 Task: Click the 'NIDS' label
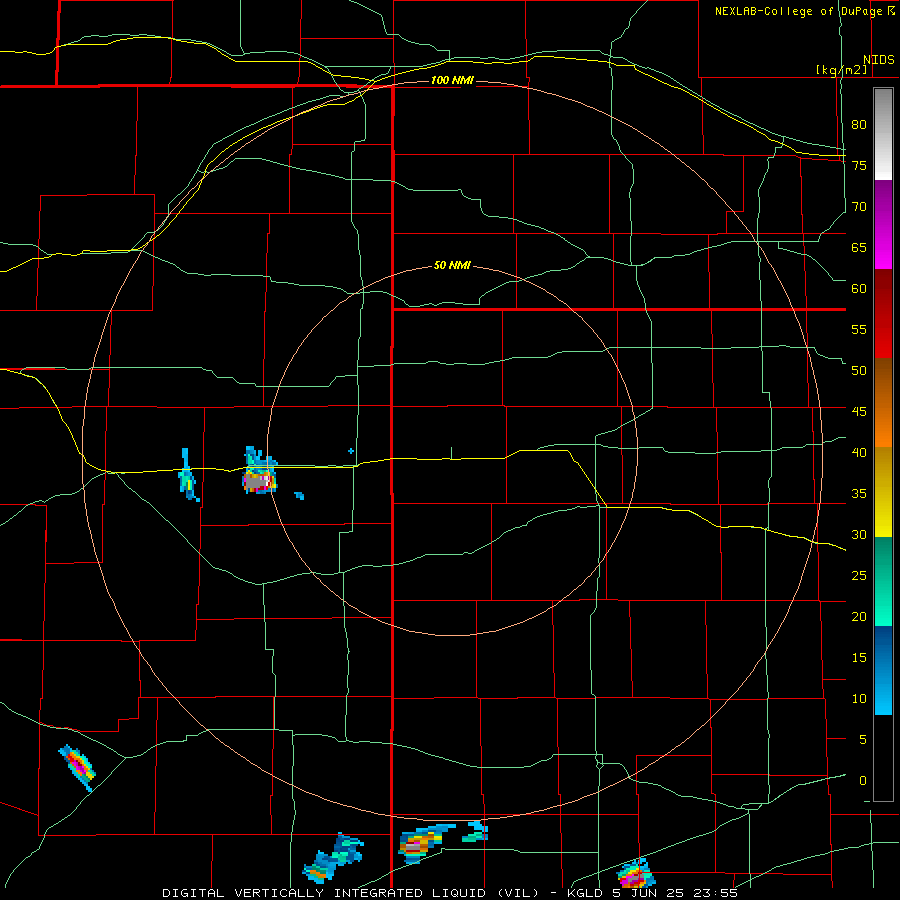pos(879,60)
